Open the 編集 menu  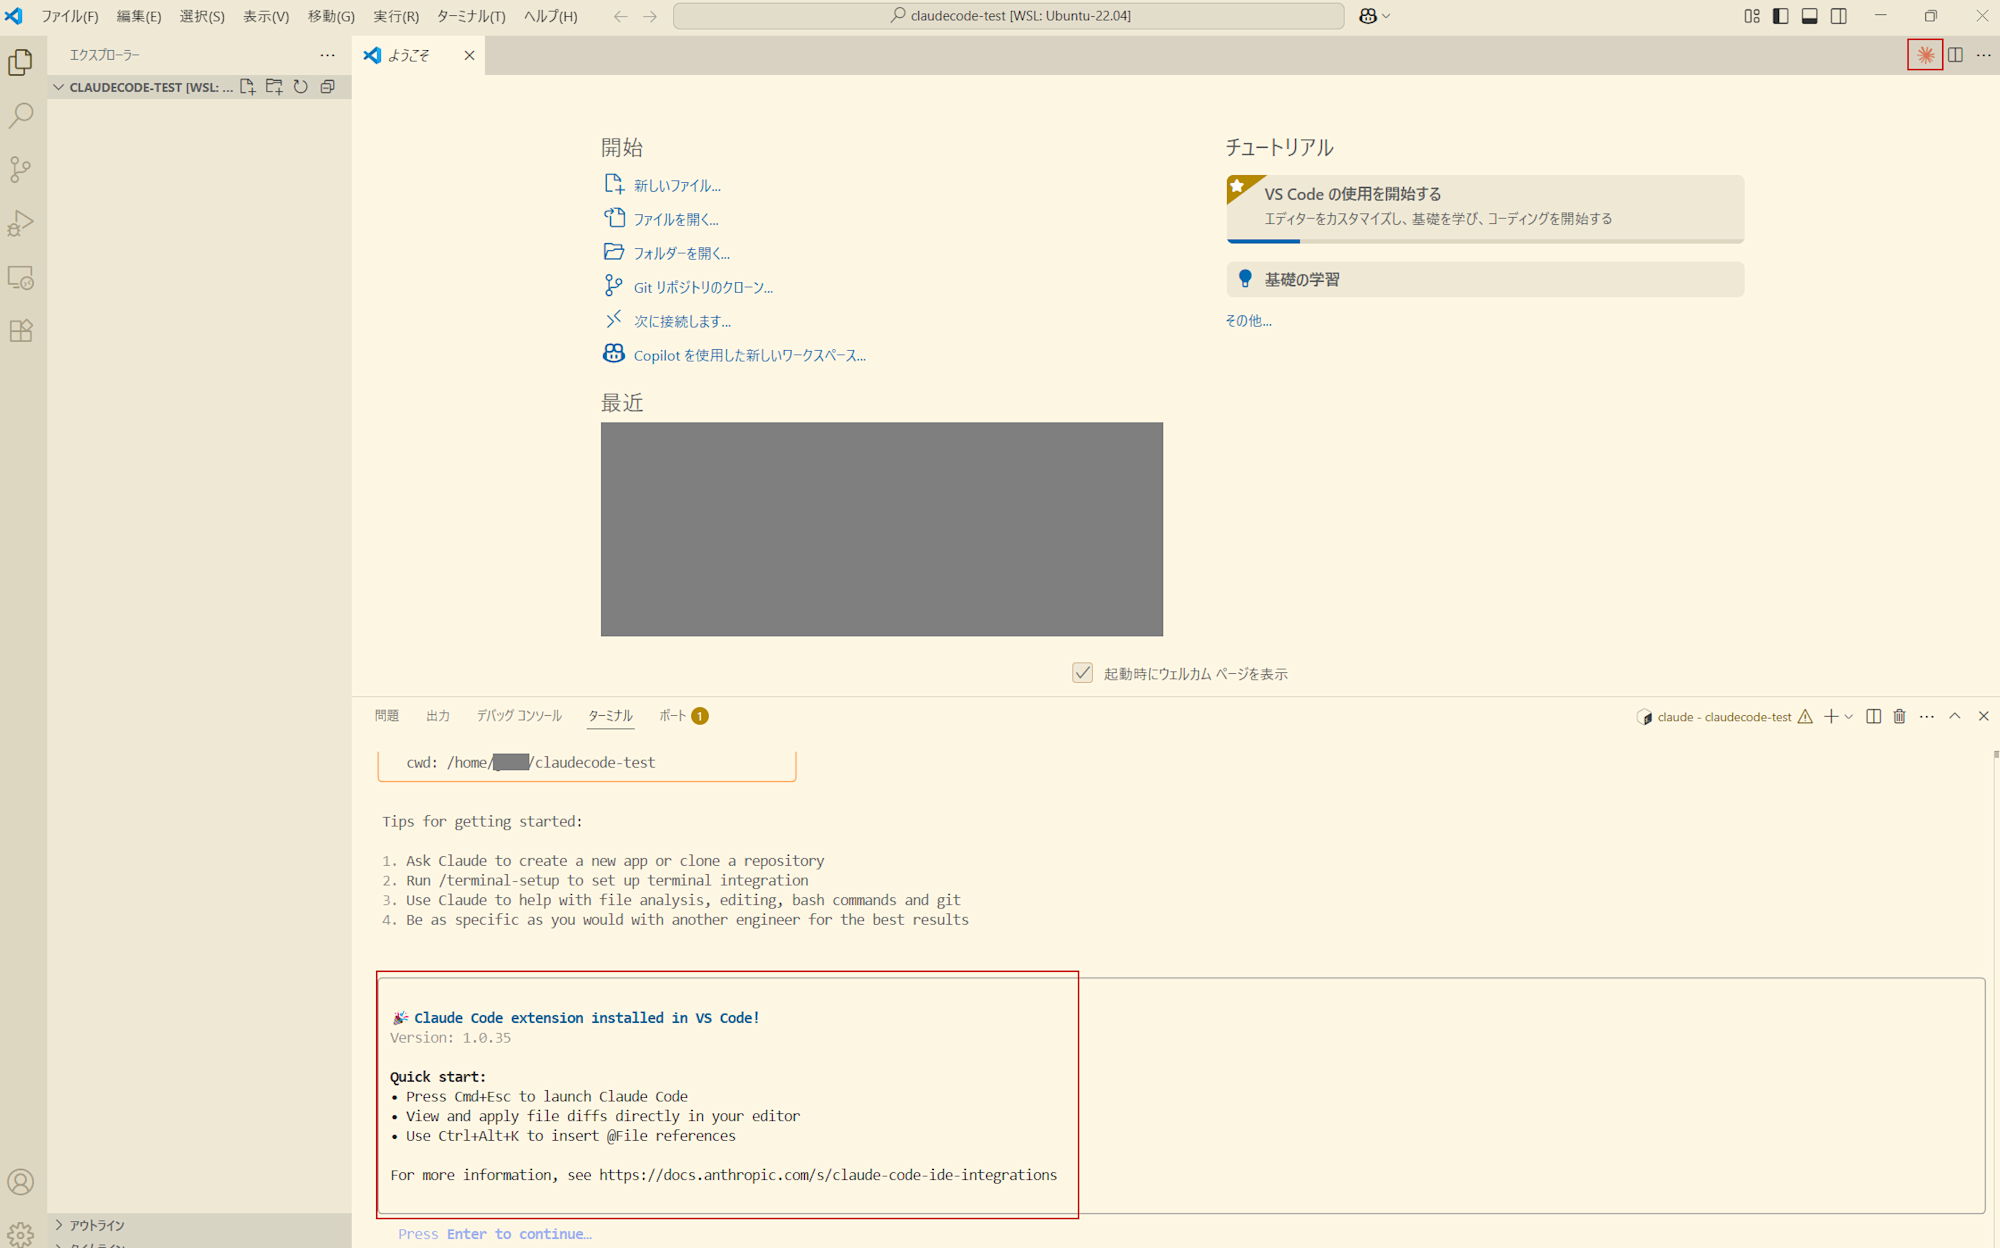(x=139, y=16)
